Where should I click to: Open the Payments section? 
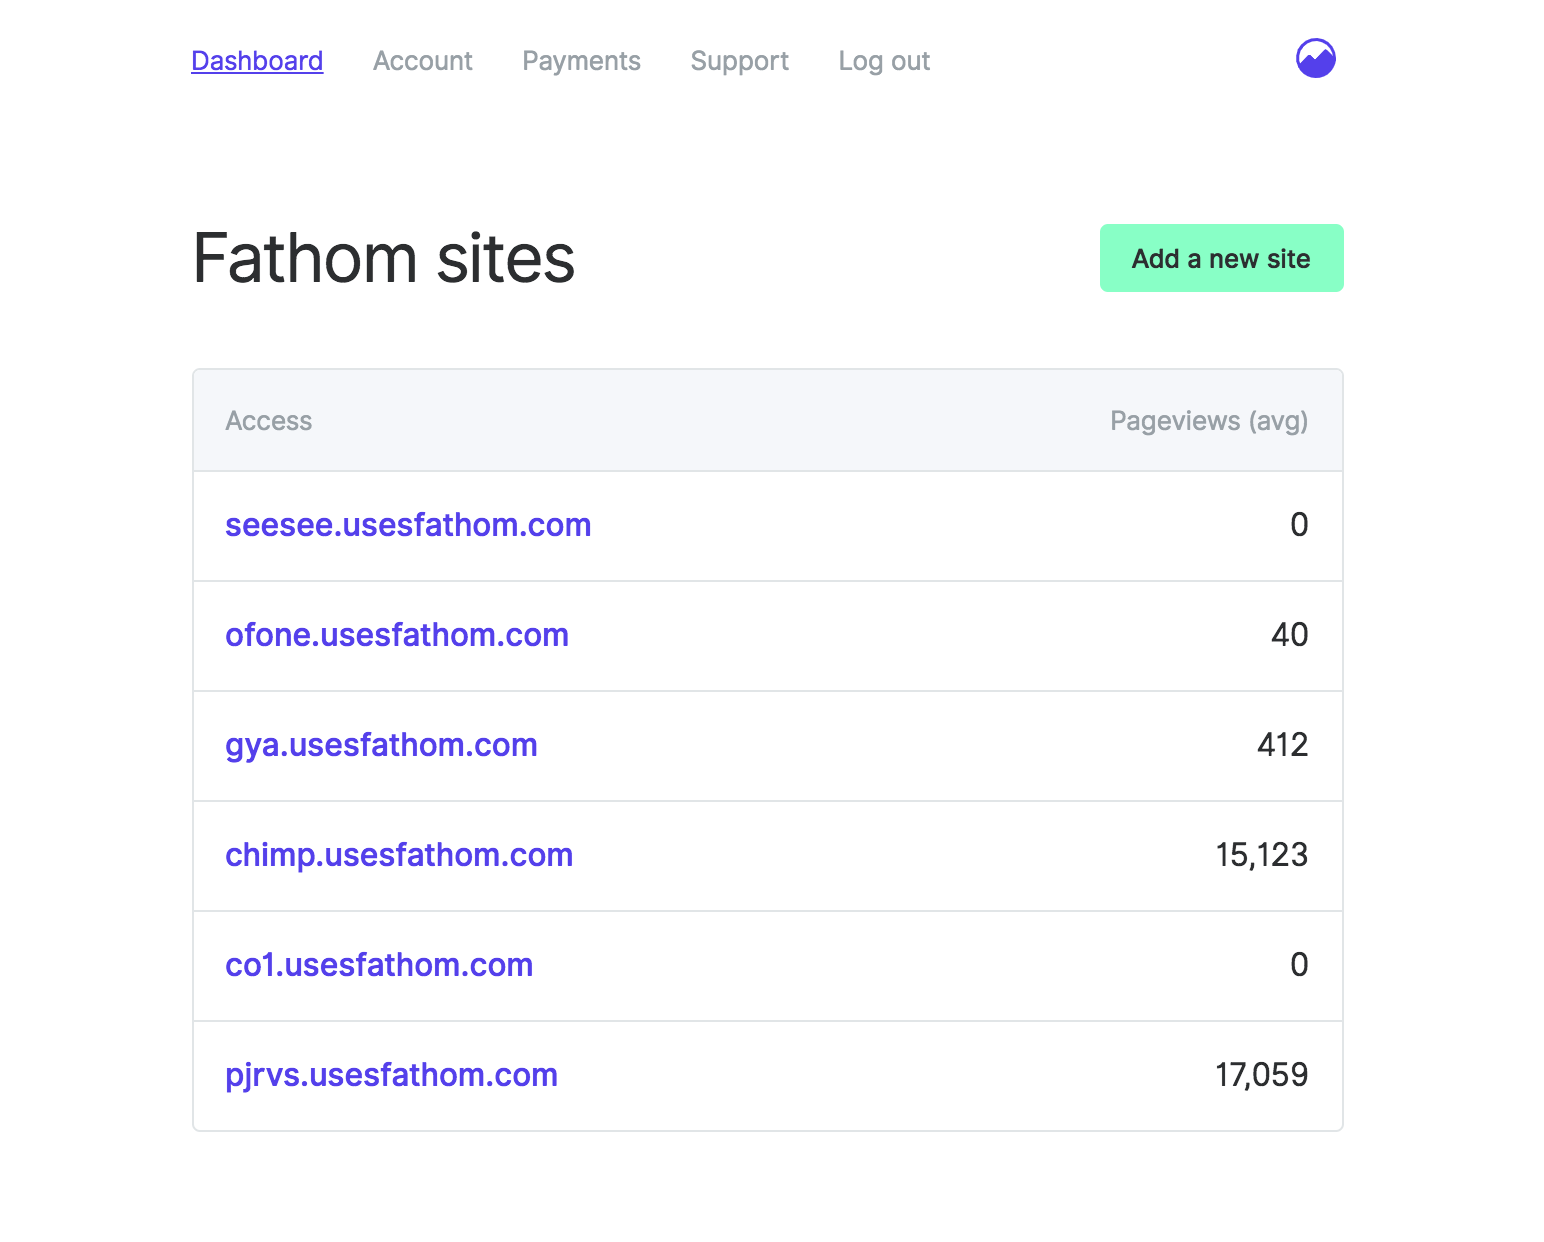(581, 61)
